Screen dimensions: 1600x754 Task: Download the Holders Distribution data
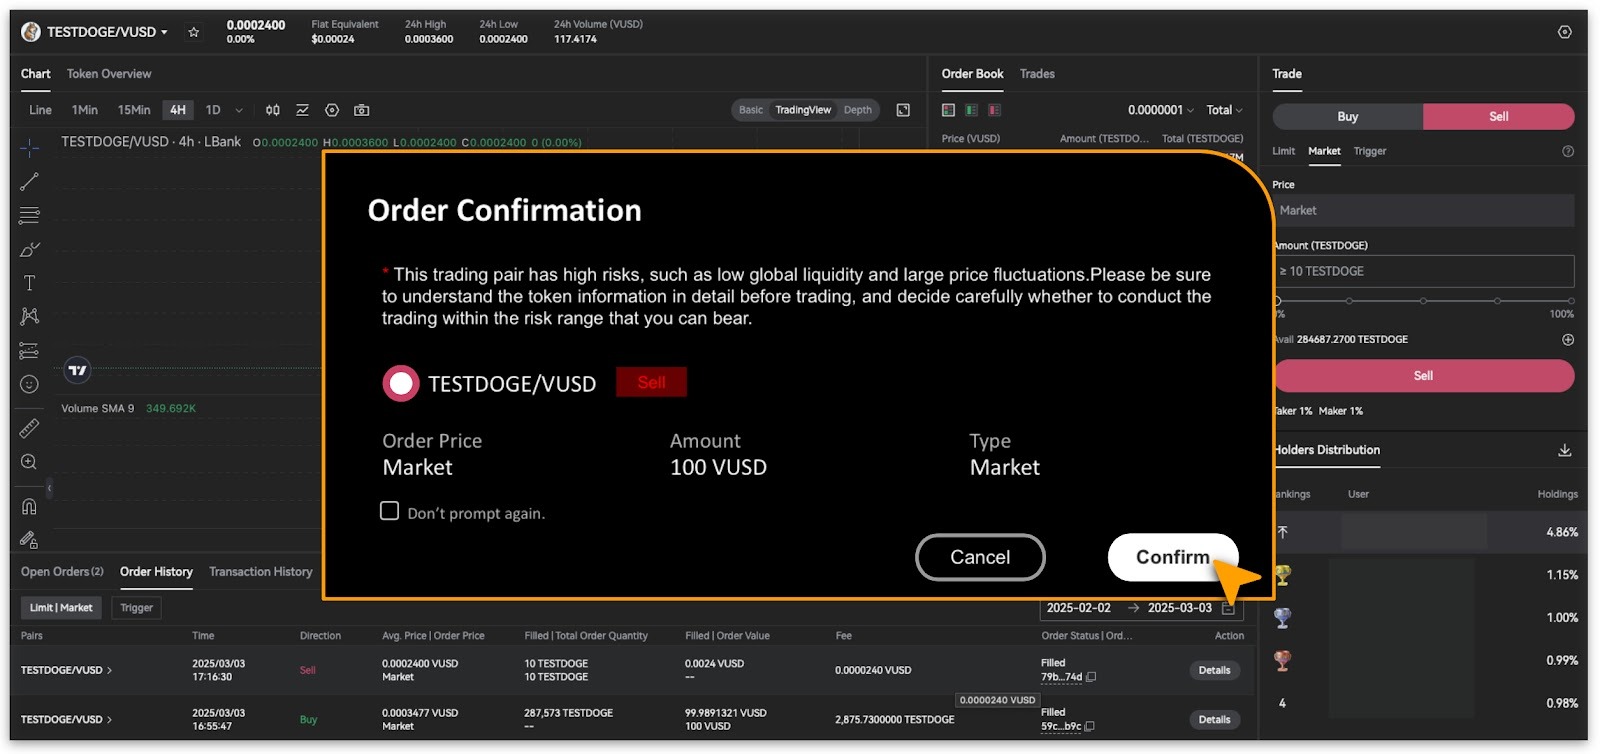tap(1564, 450)
